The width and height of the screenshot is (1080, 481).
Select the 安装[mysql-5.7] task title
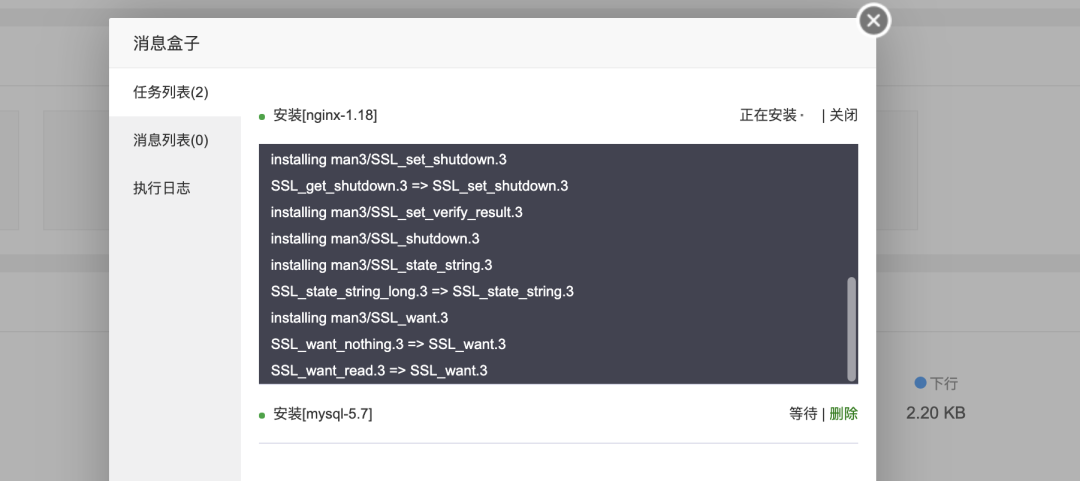[x=323, y=414]
